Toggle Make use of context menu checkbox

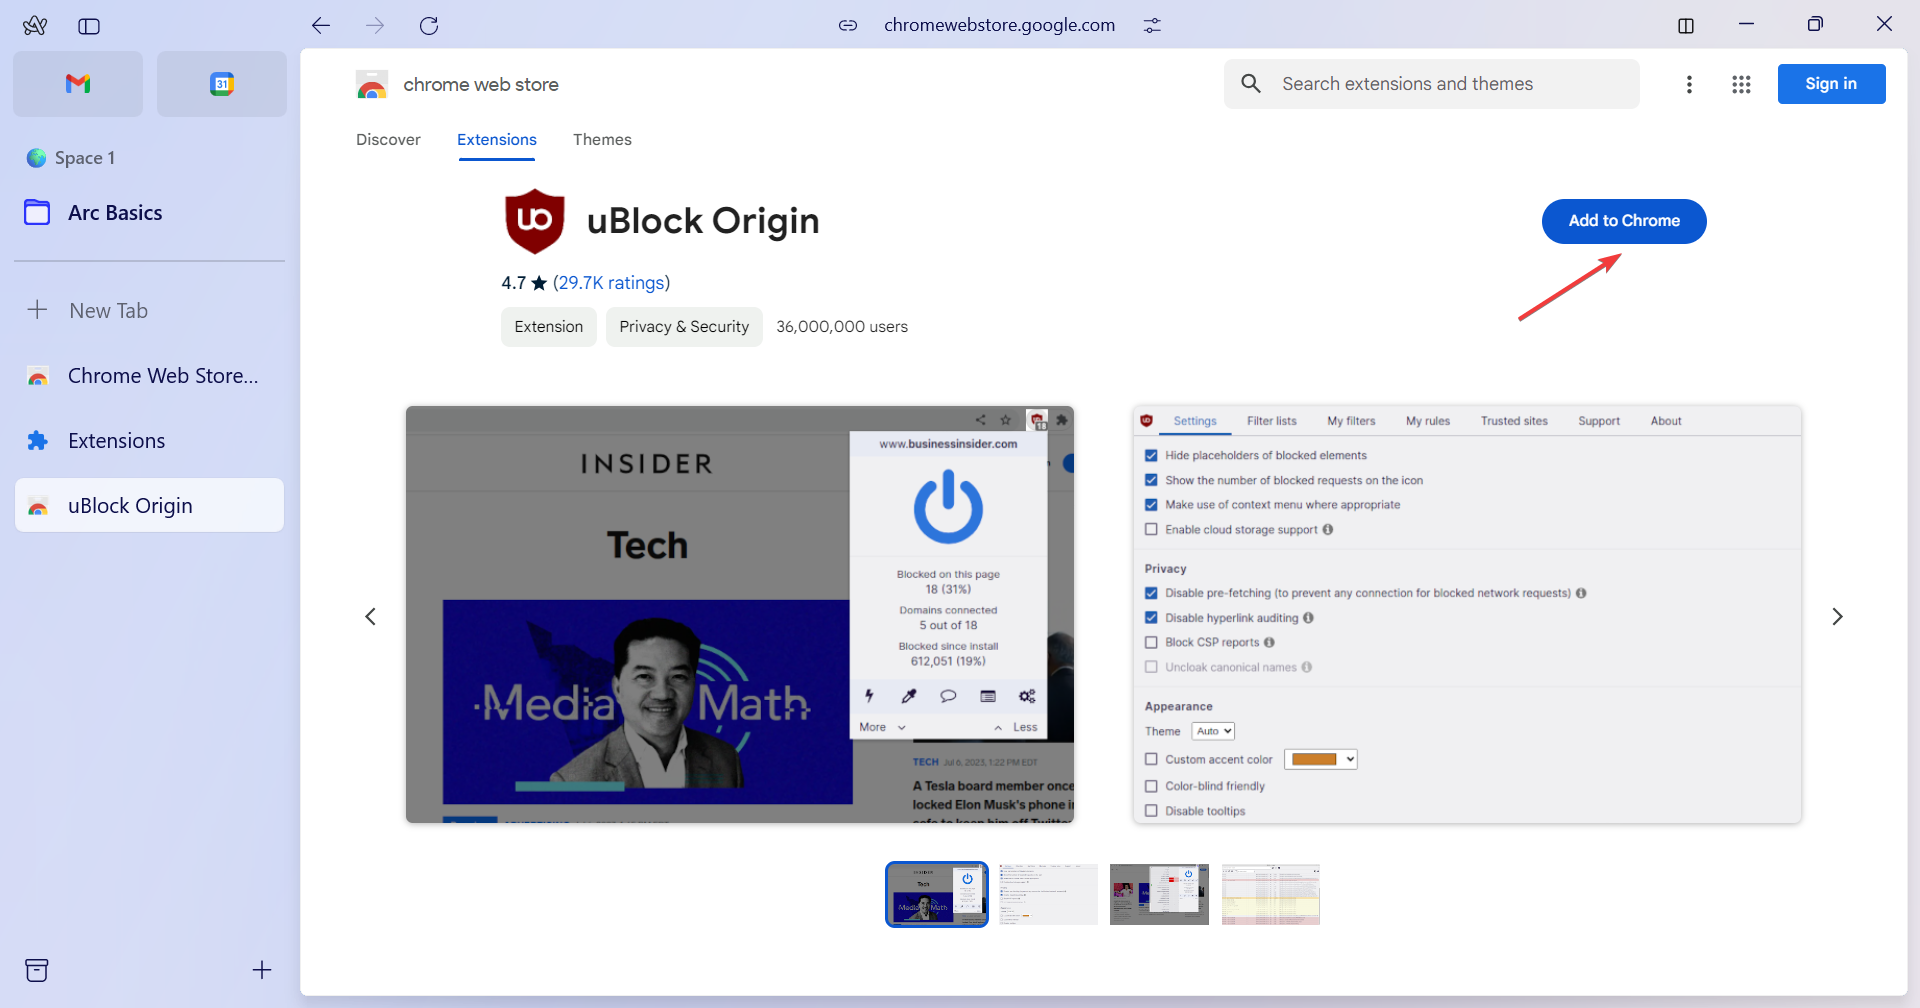pos(1151,505)
